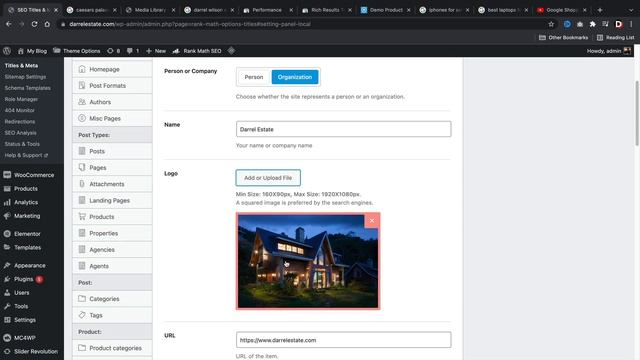This screenshot has height=360, width=640.
Task: Open Schema Templates submenu link
Action: coord(28,88)
